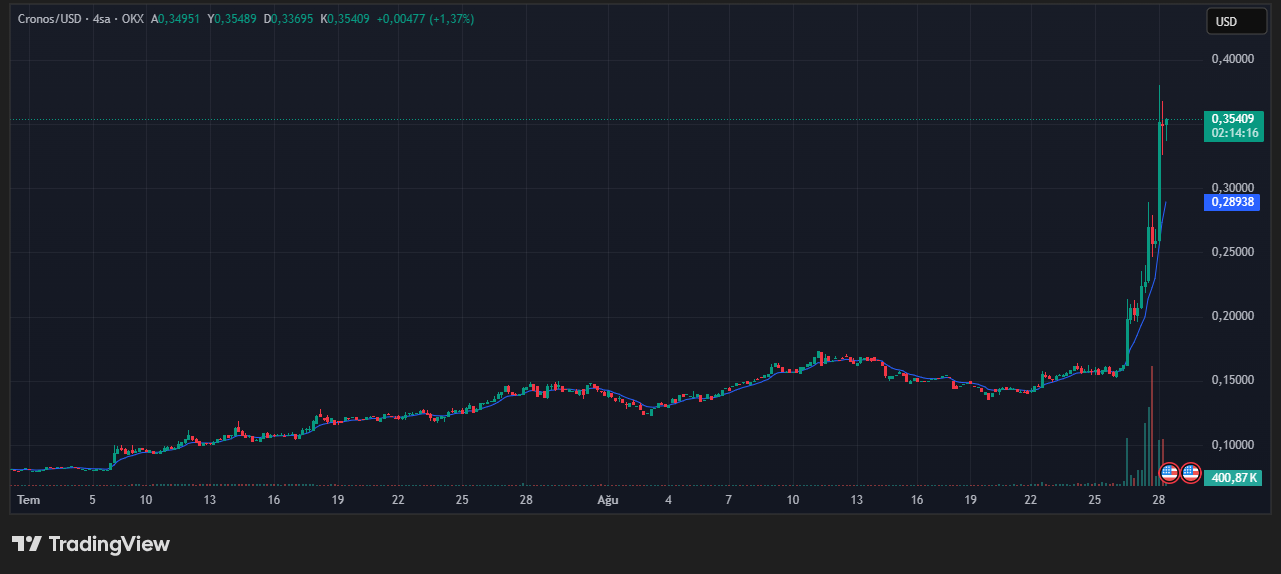
Task: Click the TradingView logo
Action: tap(91, 544)
